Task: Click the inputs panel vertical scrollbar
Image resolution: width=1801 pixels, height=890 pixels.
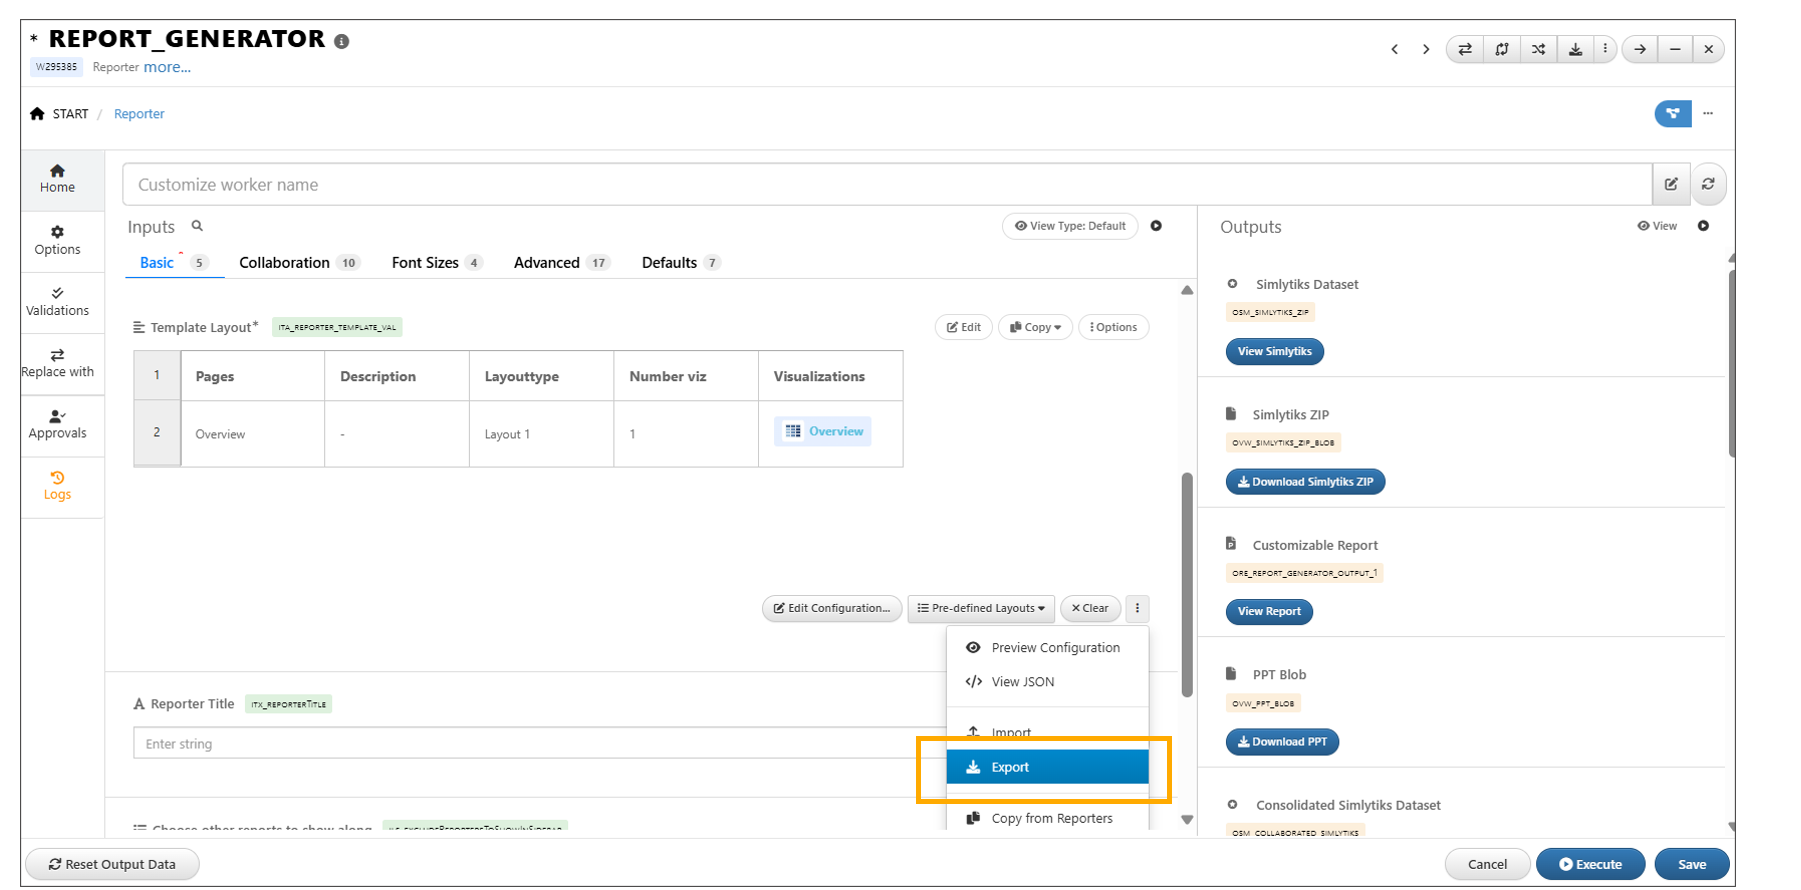Action: (1187, 584)
